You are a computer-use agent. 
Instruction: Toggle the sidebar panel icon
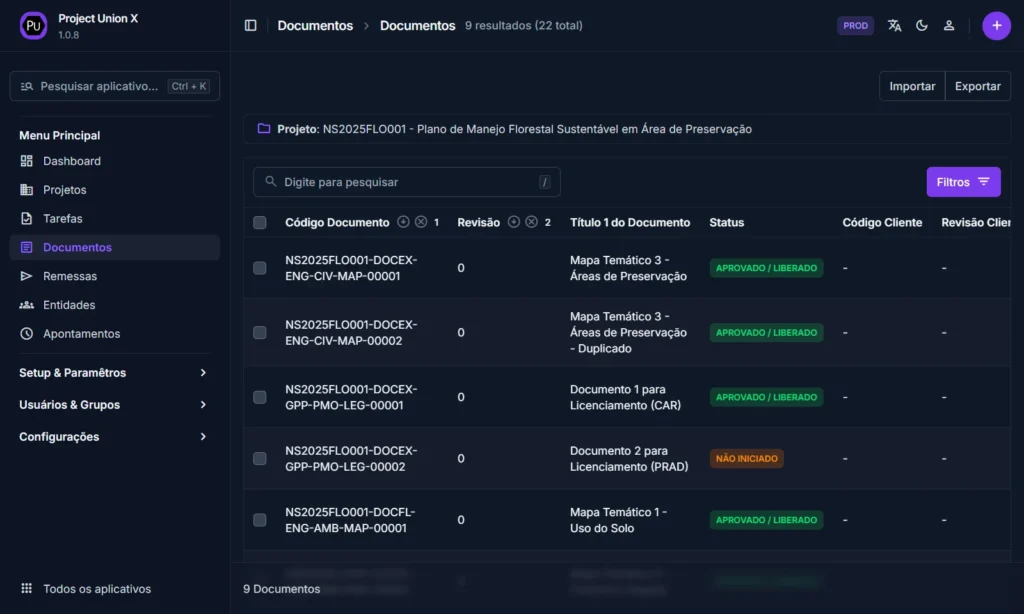click(250, 26)
